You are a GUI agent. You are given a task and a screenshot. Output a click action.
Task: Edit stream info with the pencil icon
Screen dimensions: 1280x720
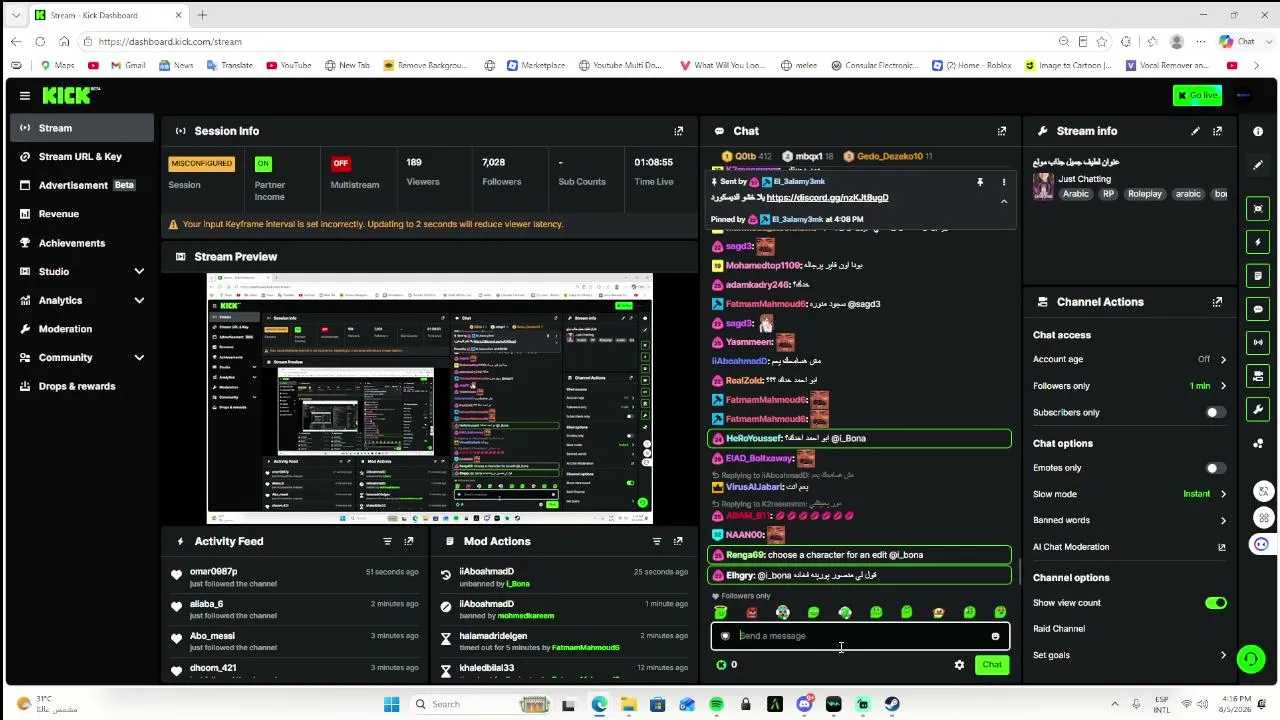click(x=1195, y=131)
